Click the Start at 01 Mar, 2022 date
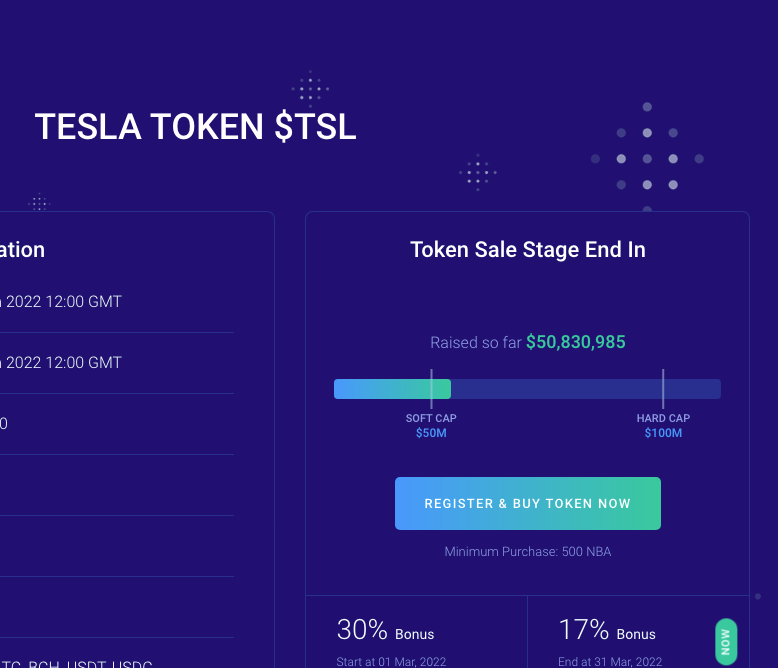The width and height of the screenshot is (778, 668). click(391, 661)
